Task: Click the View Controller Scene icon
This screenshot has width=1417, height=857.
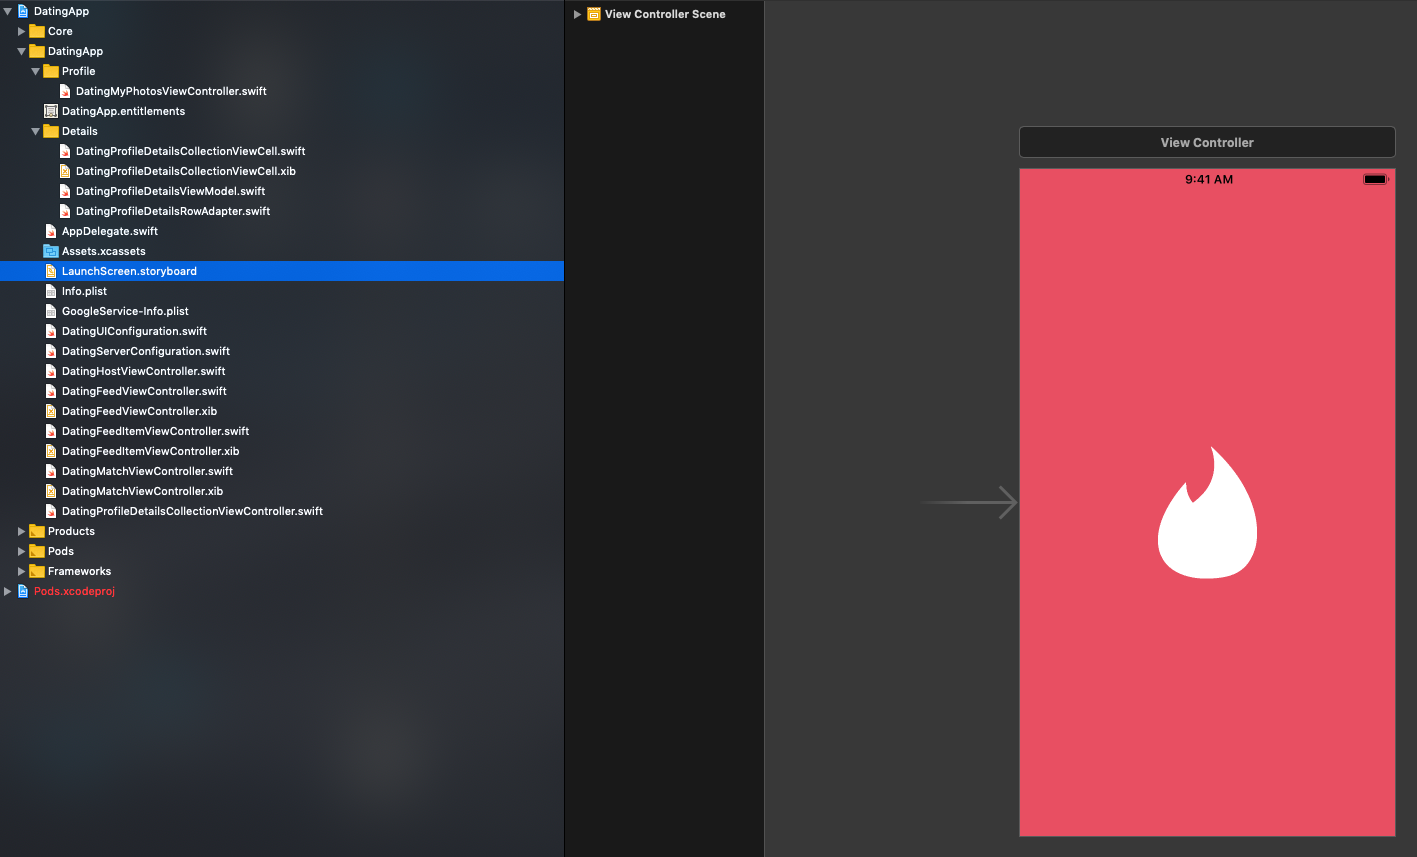Action: pos(594,14)
